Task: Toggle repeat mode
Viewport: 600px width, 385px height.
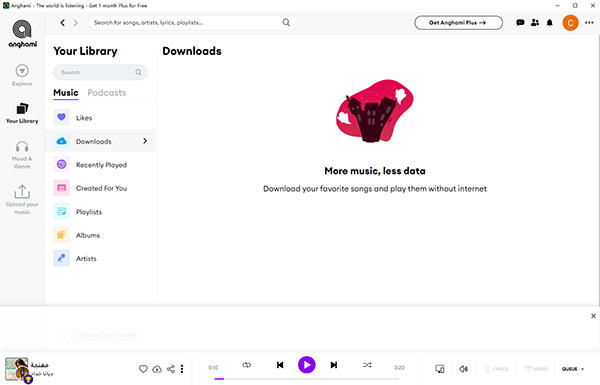Action: (246, 365)
